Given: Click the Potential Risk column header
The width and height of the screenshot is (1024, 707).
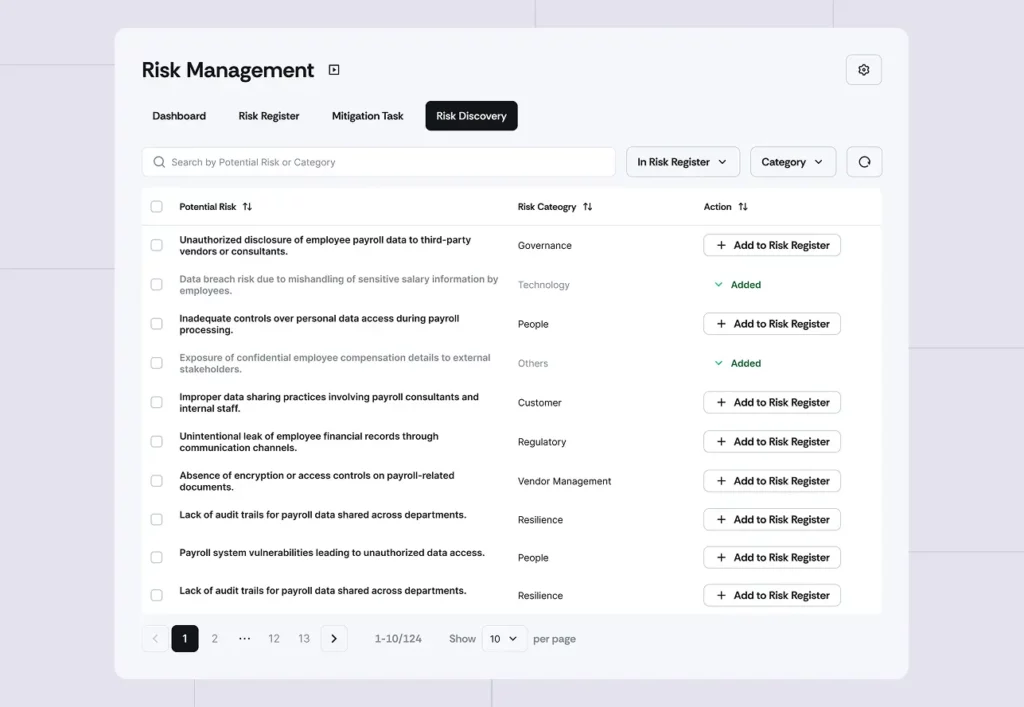Looking at the screenshot, I should click(208, 206).
